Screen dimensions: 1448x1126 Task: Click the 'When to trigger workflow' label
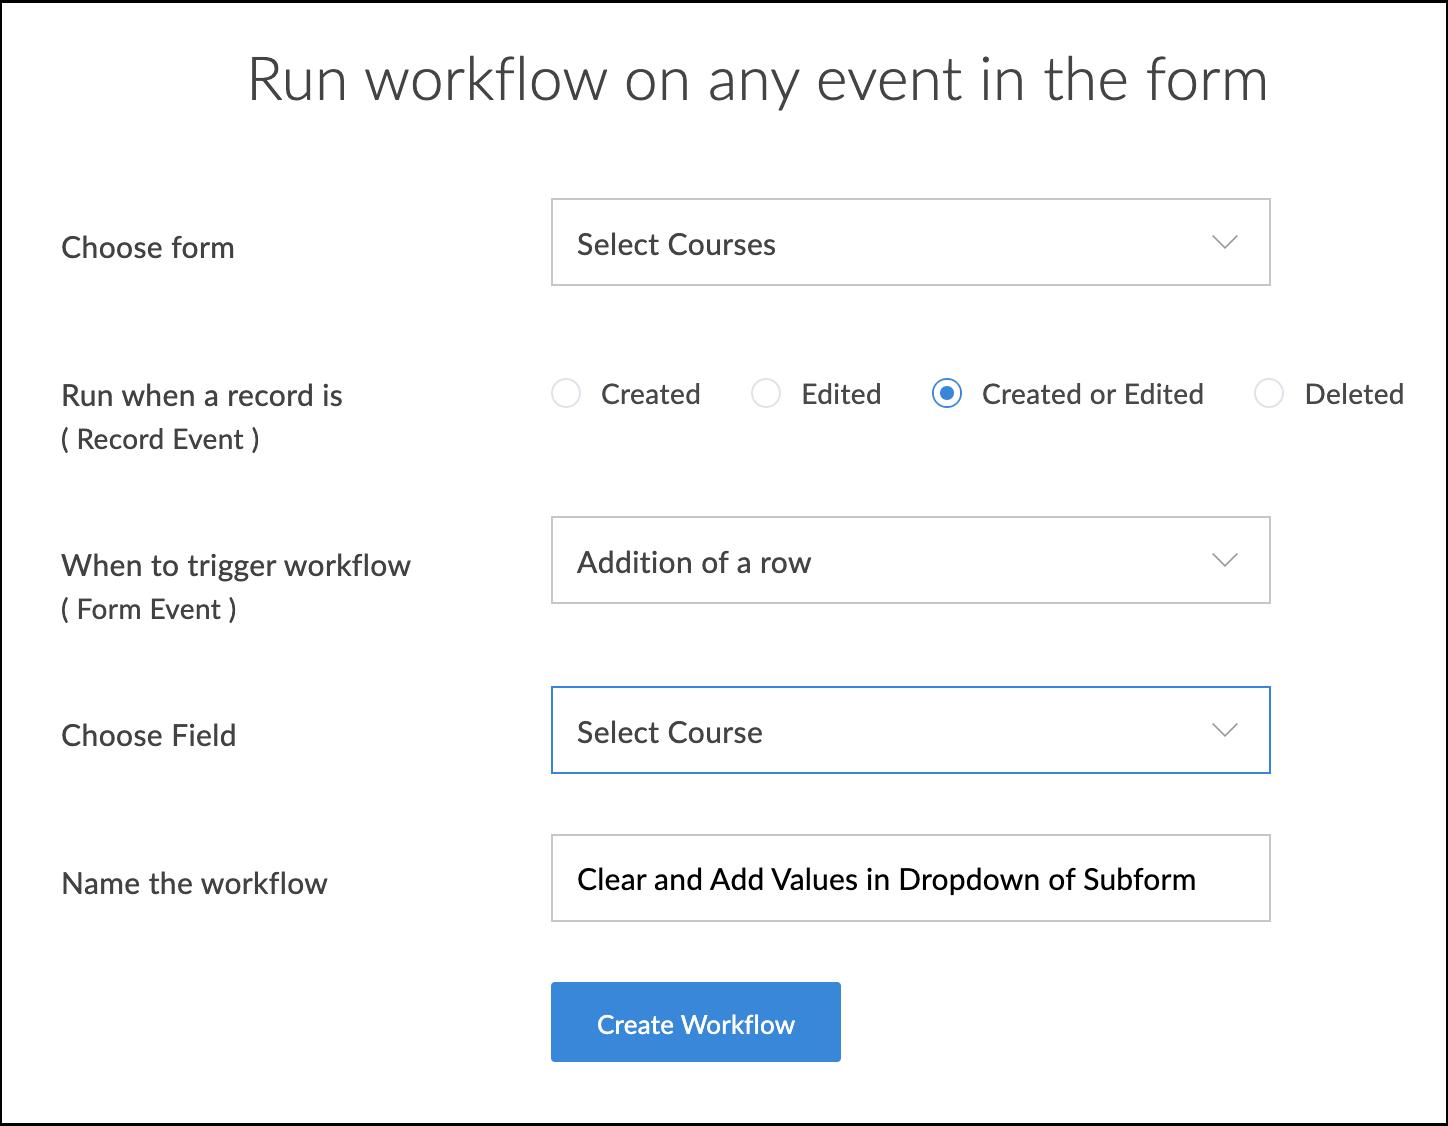tap(236, 566)
